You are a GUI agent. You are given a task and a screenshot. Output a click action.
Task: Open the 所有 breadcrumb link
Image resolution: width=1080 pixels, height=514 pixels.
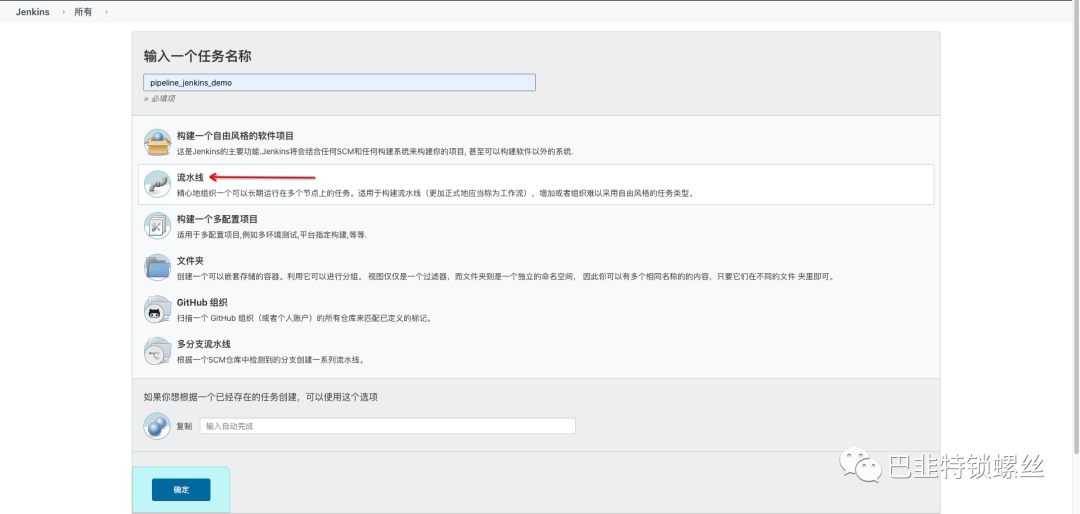83,12
